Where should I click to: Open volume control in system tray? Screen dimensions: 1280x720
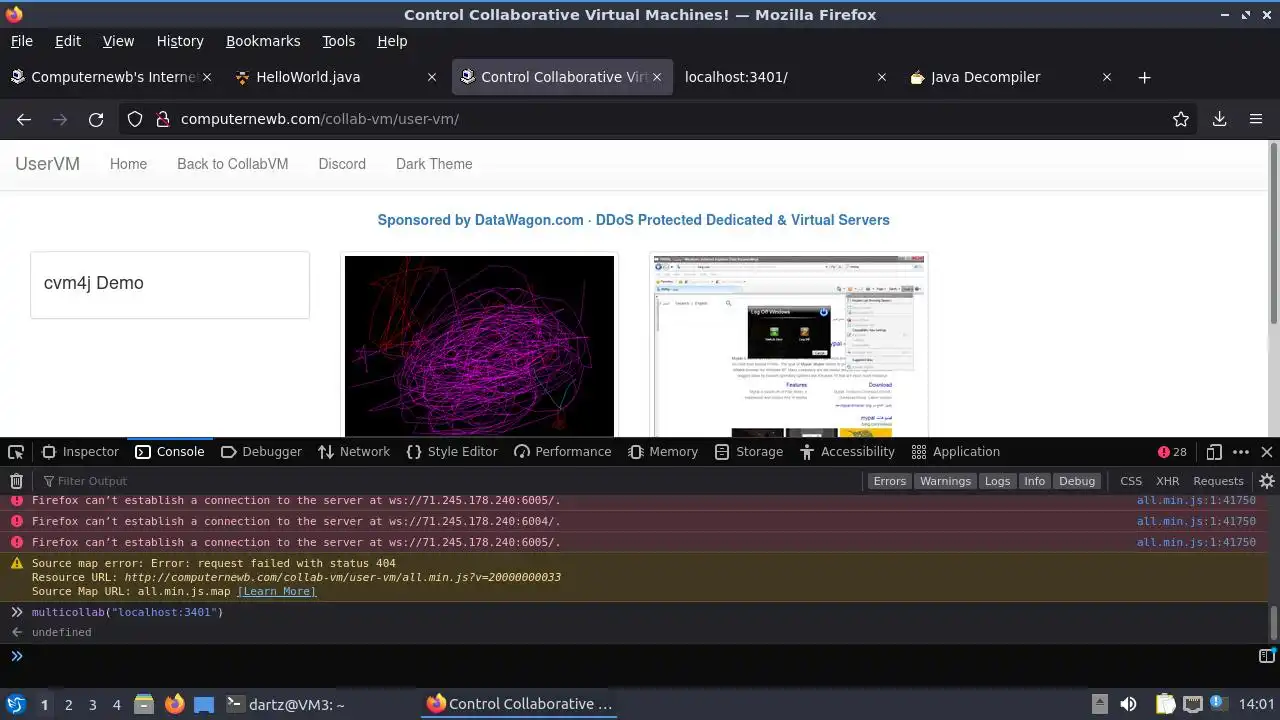(1128, 704)
